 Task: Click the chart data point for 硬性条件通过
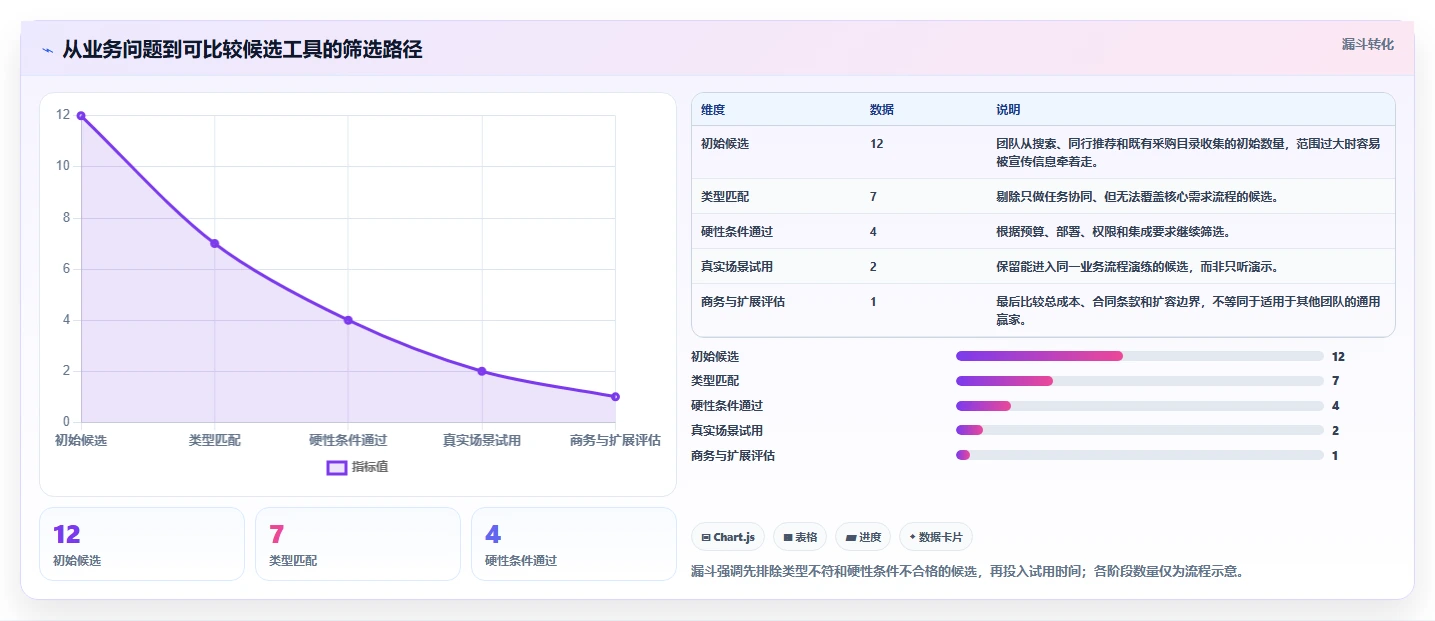point(348,320)
